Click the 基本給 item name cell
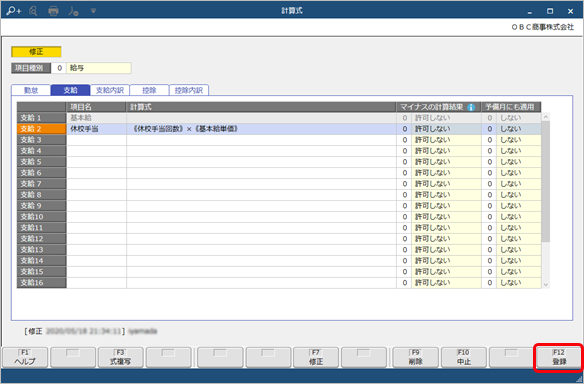 click(96, 118)
